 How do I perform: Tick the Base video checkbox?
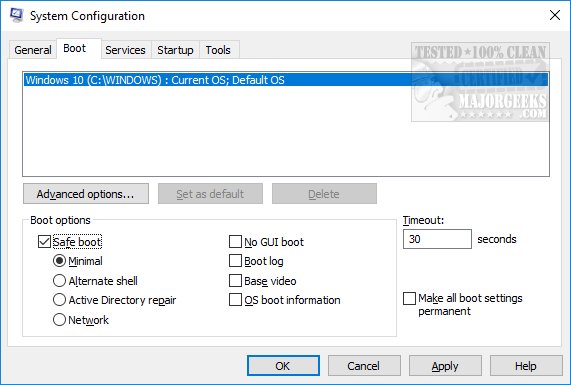235,281
